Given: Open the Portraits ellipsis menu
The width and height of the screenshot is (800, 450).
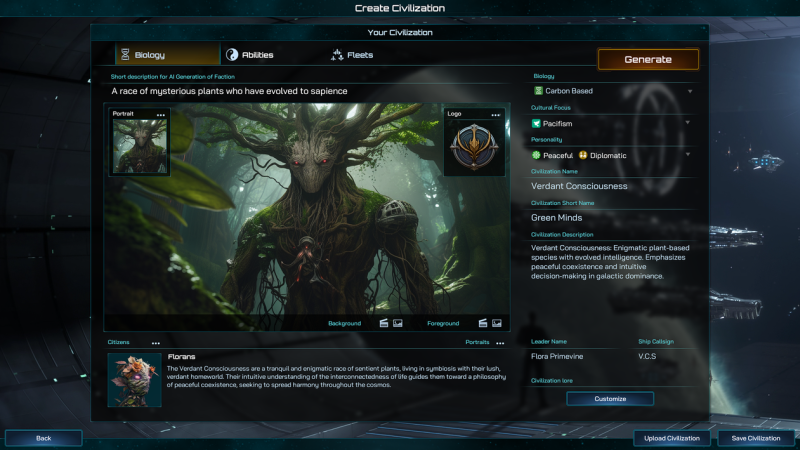Looking at the screenshot, I should (x=500, y=343).
